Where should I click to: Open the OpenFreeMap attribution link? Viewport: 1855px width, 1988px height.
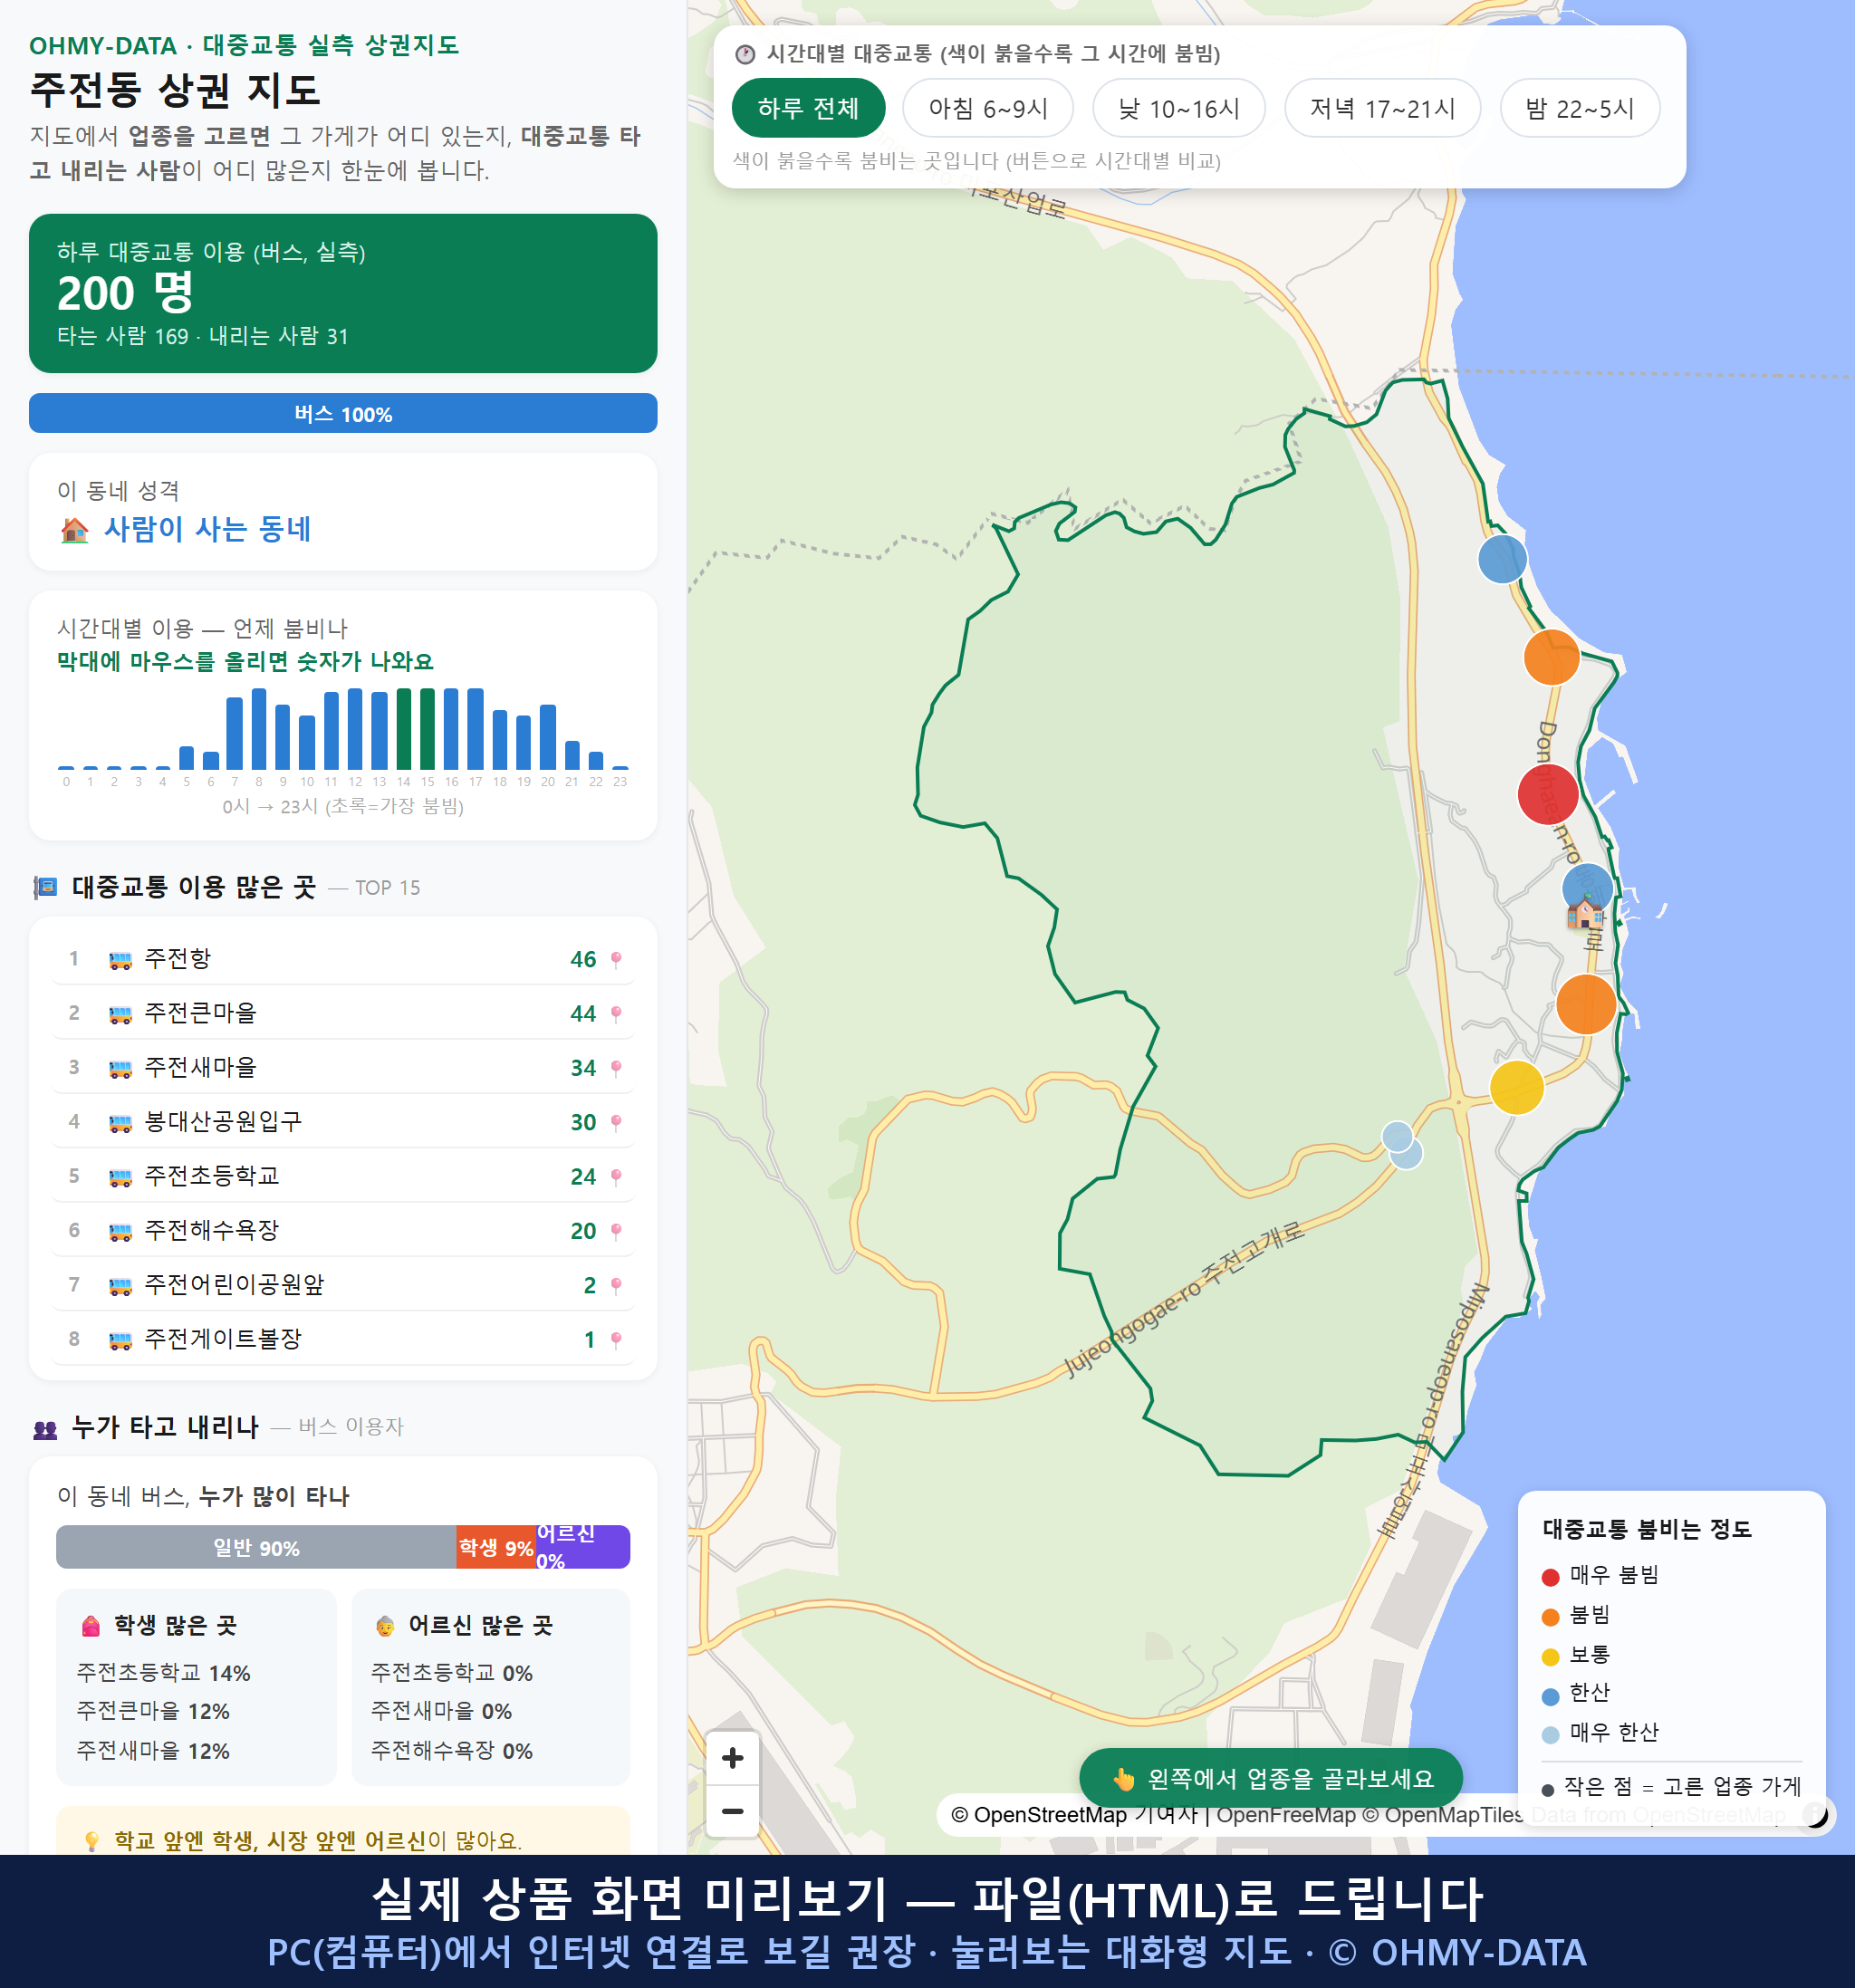(1286, 1814)
